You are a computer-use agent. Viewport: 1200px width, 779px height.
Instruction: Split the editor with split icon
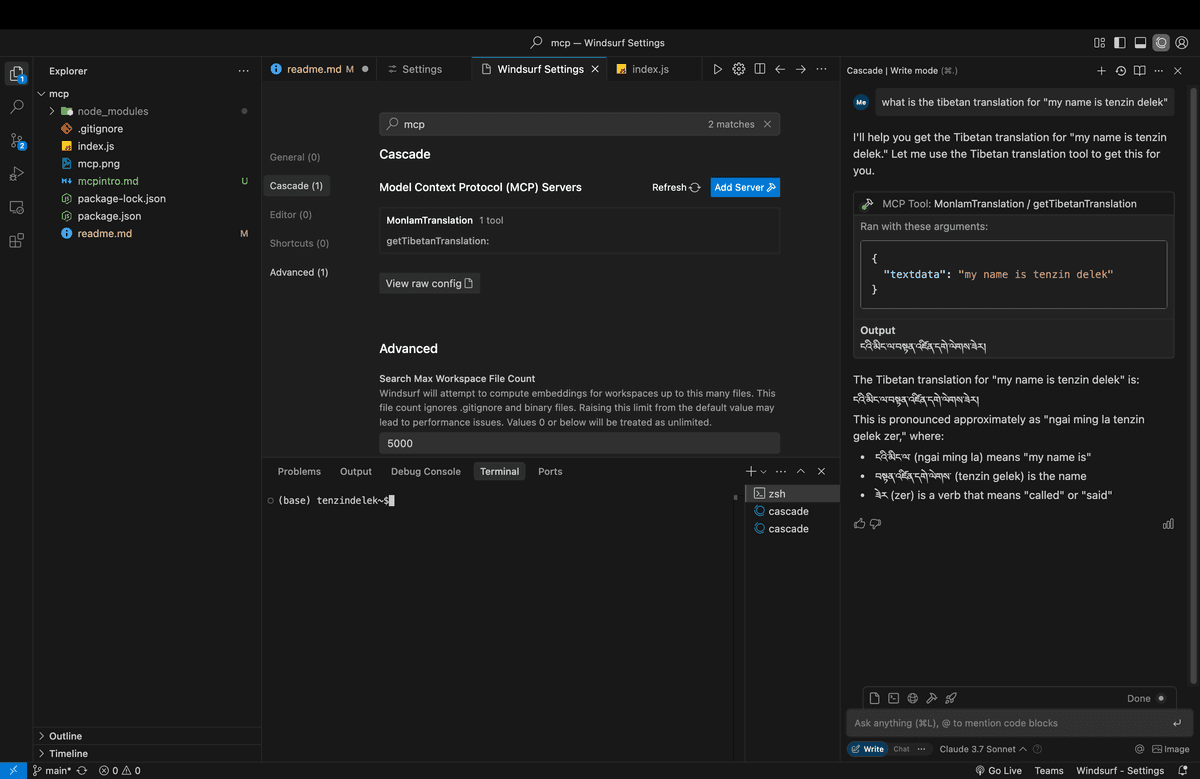tap(760, 69)
